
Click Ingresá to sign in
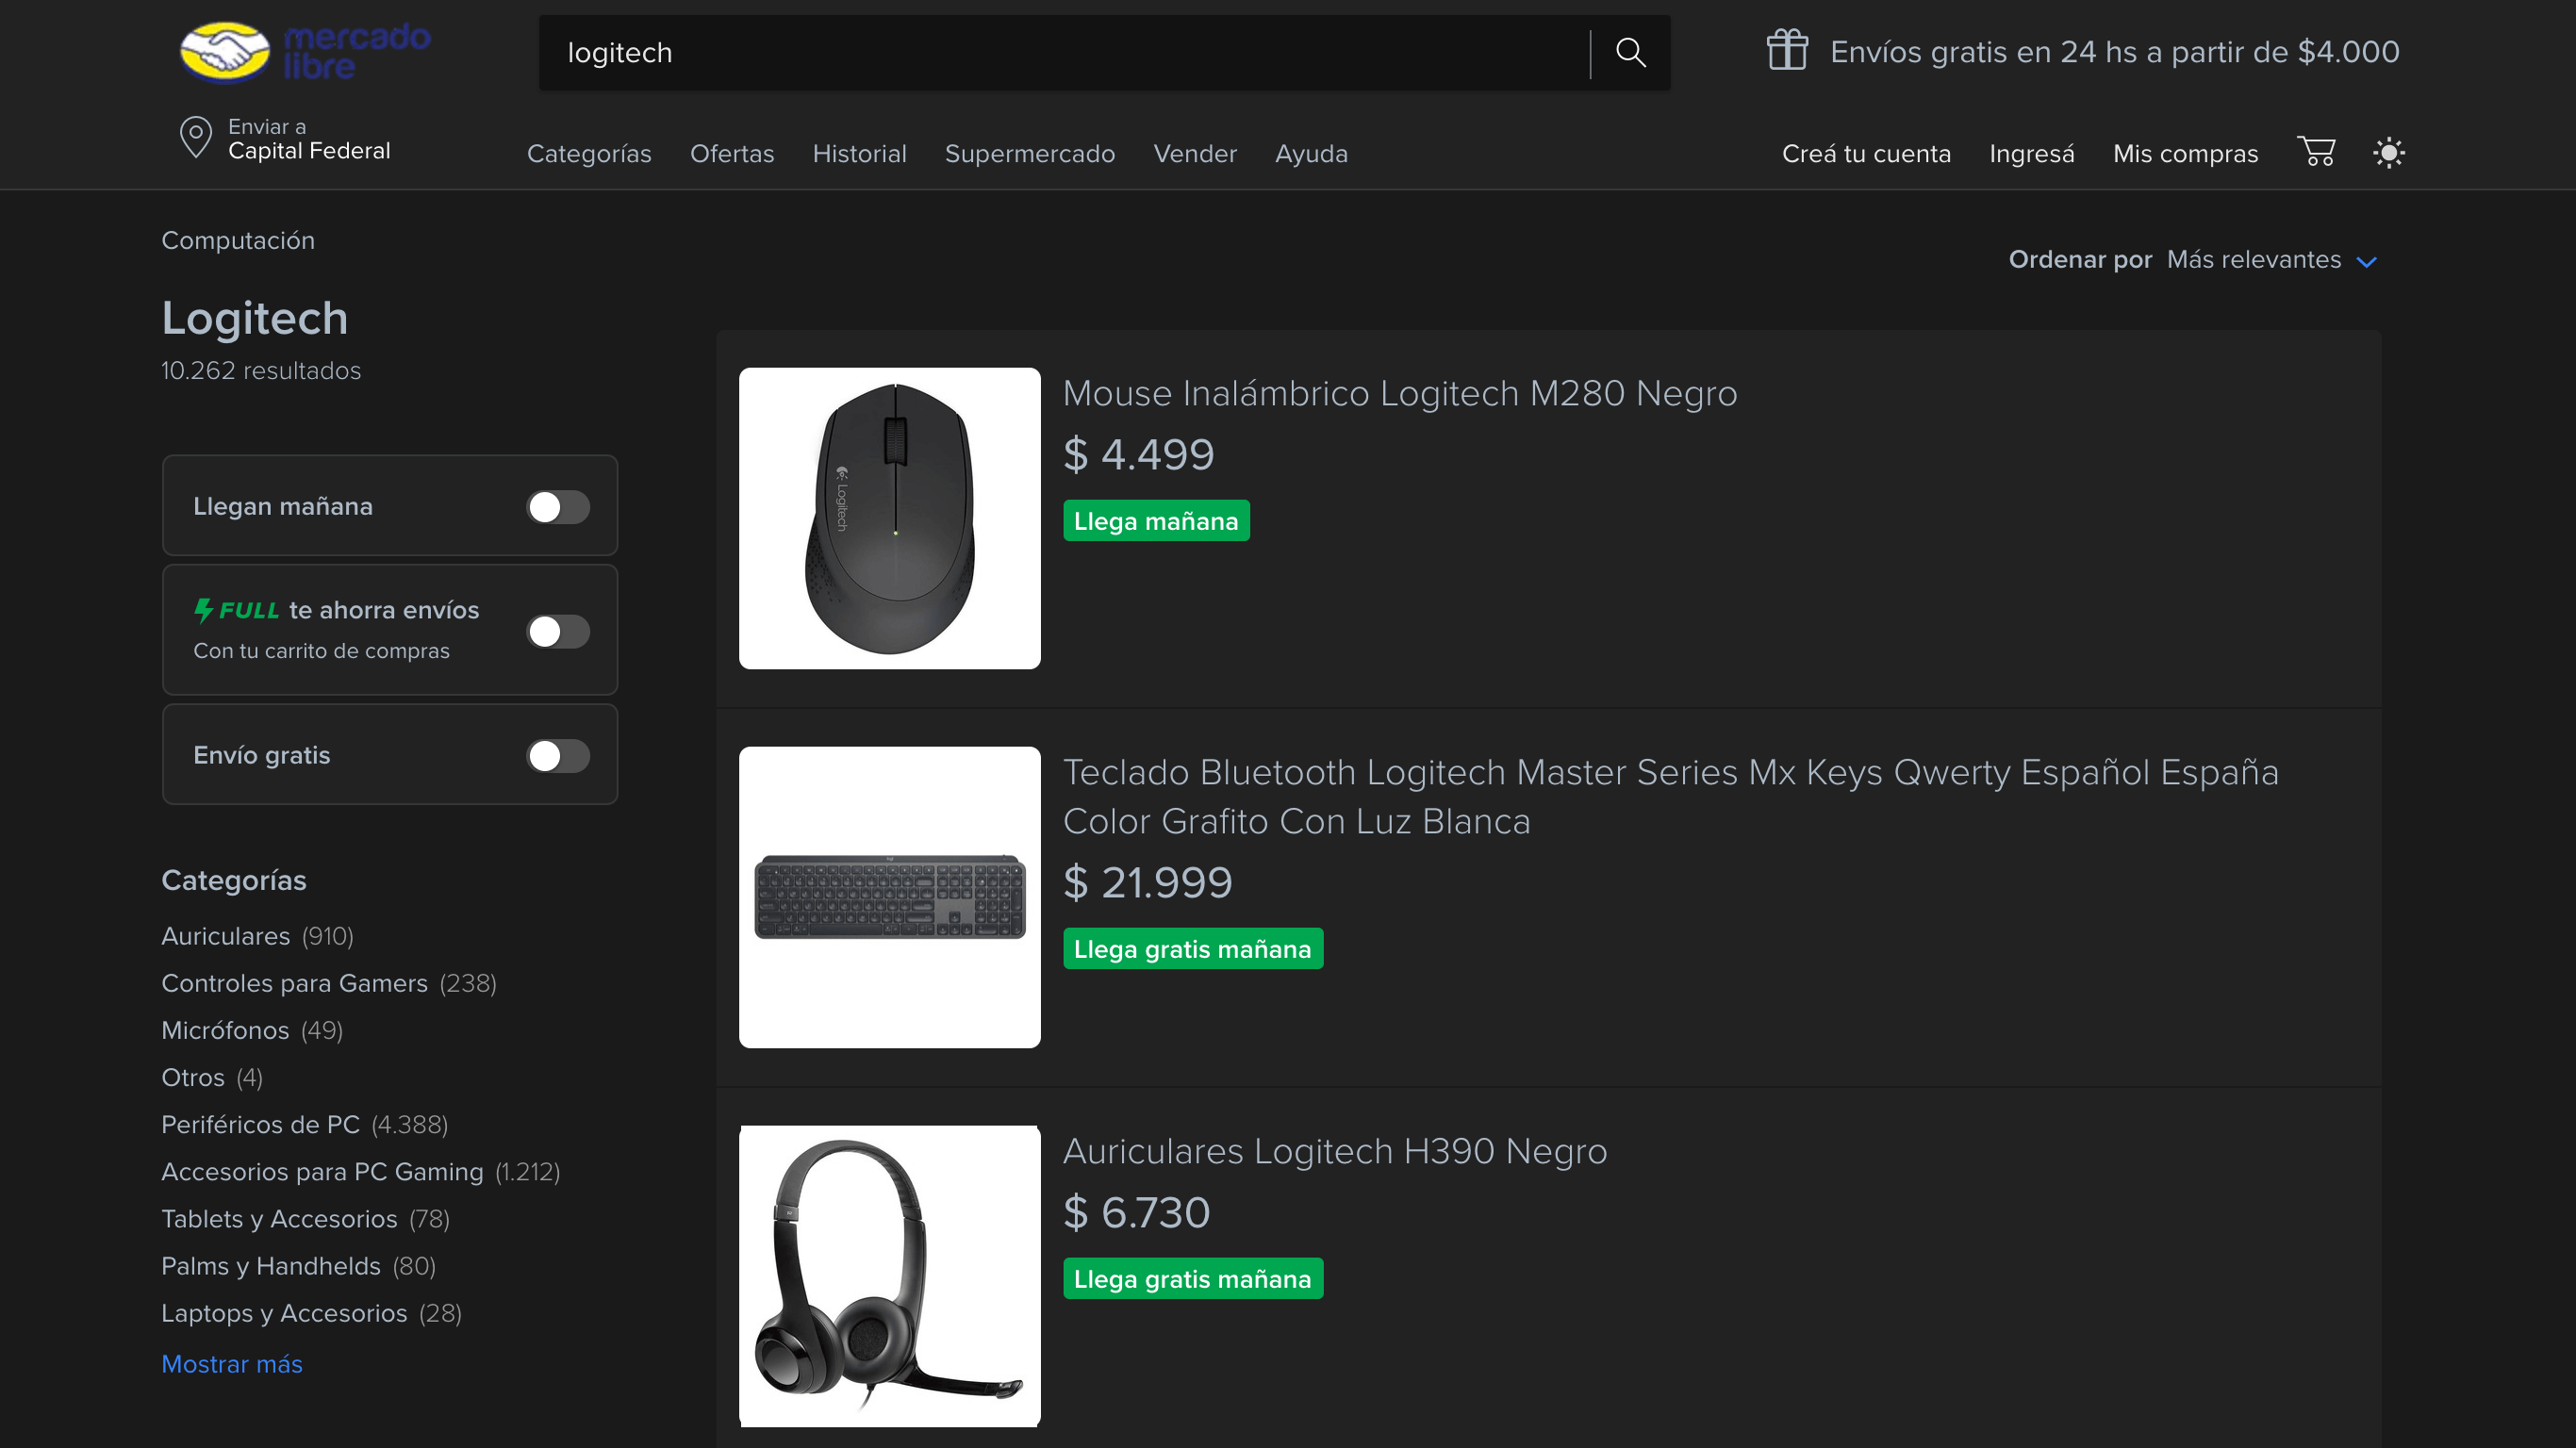(2031, 153)
